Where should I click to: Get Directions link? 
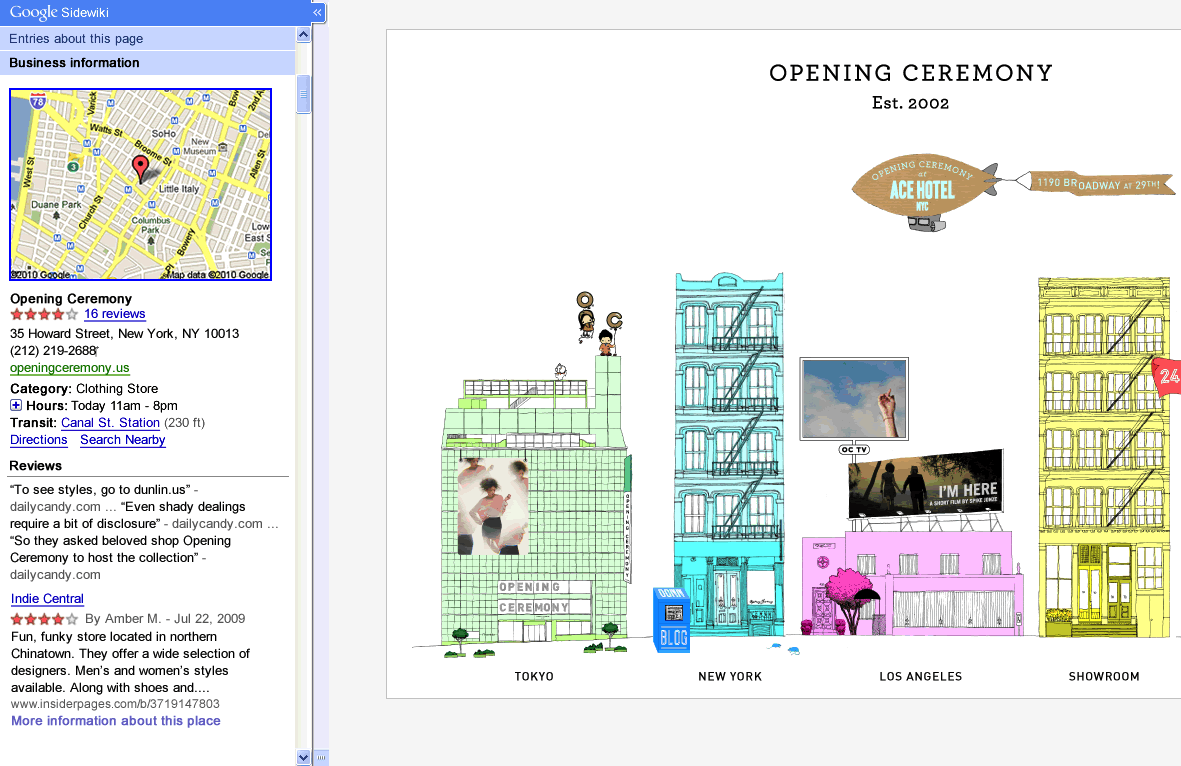tap(38, 440)
